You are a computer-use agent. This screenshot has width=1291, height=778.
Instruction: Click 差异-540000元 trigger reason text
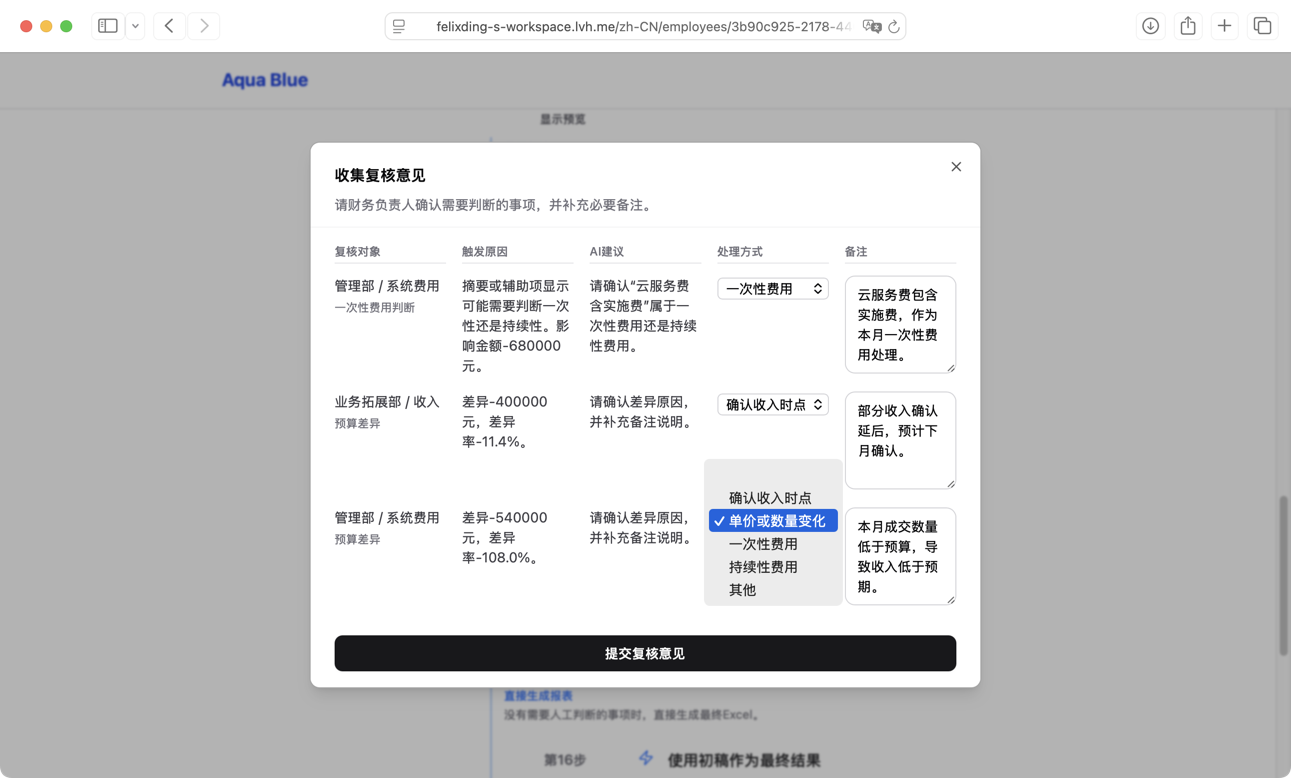[505, 537]
